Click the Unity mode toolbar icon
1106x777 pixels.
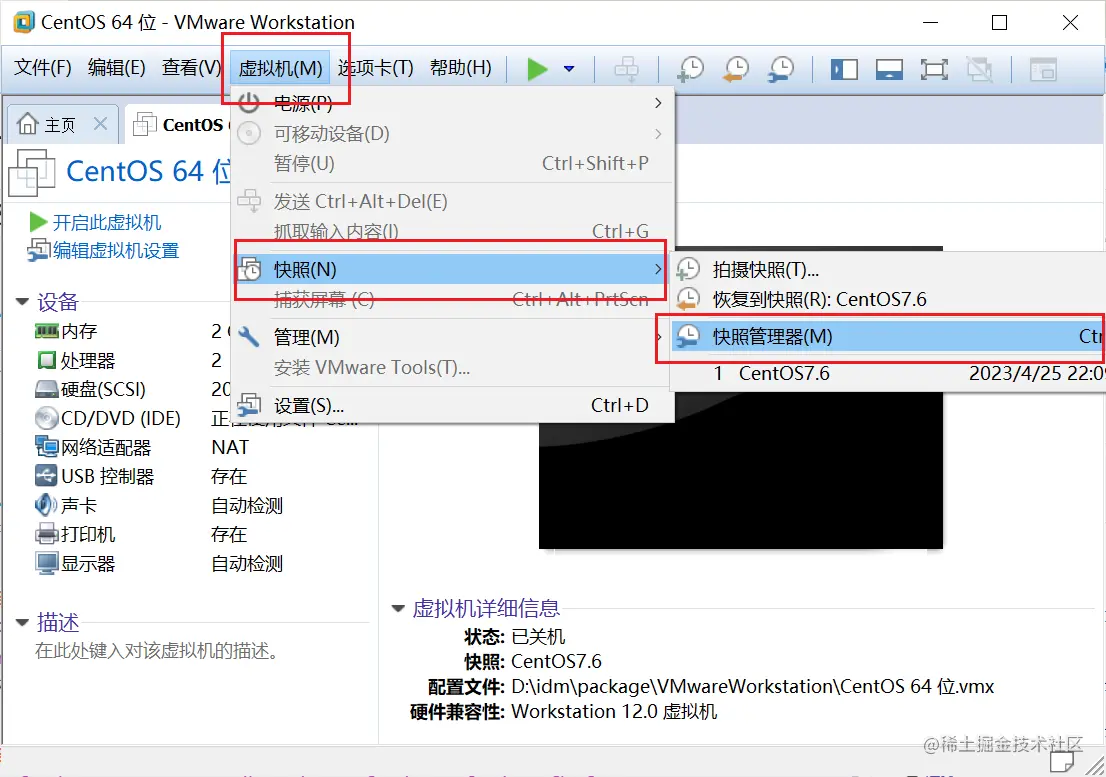(x=980, y=70)
